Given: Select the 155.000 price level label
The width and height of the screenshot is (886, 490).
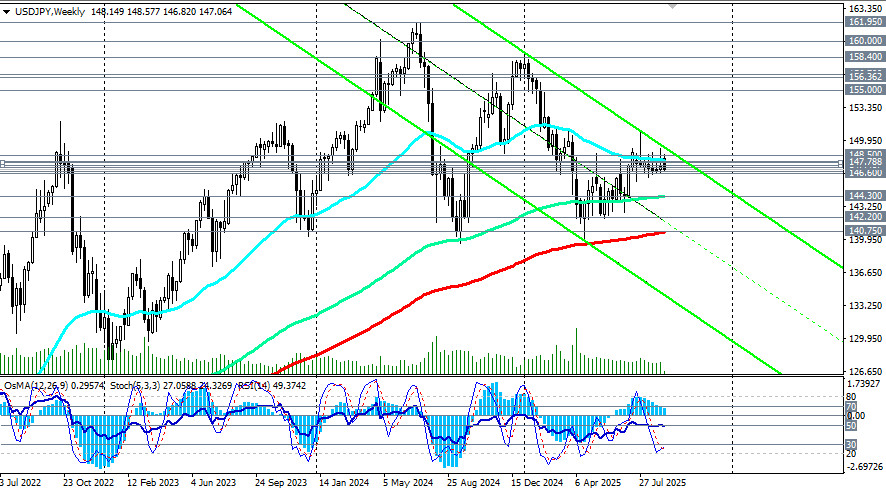Looking at the screenshot, I should [x=864, y=90].
